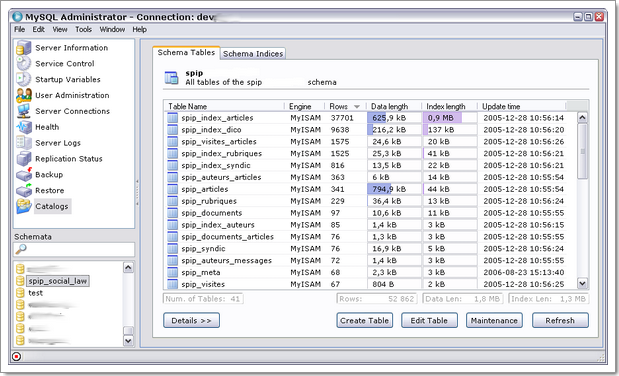Click the table list scrollbar thumb
The height and width of the screenshot is (376, 619).
[x=582, y=151]
